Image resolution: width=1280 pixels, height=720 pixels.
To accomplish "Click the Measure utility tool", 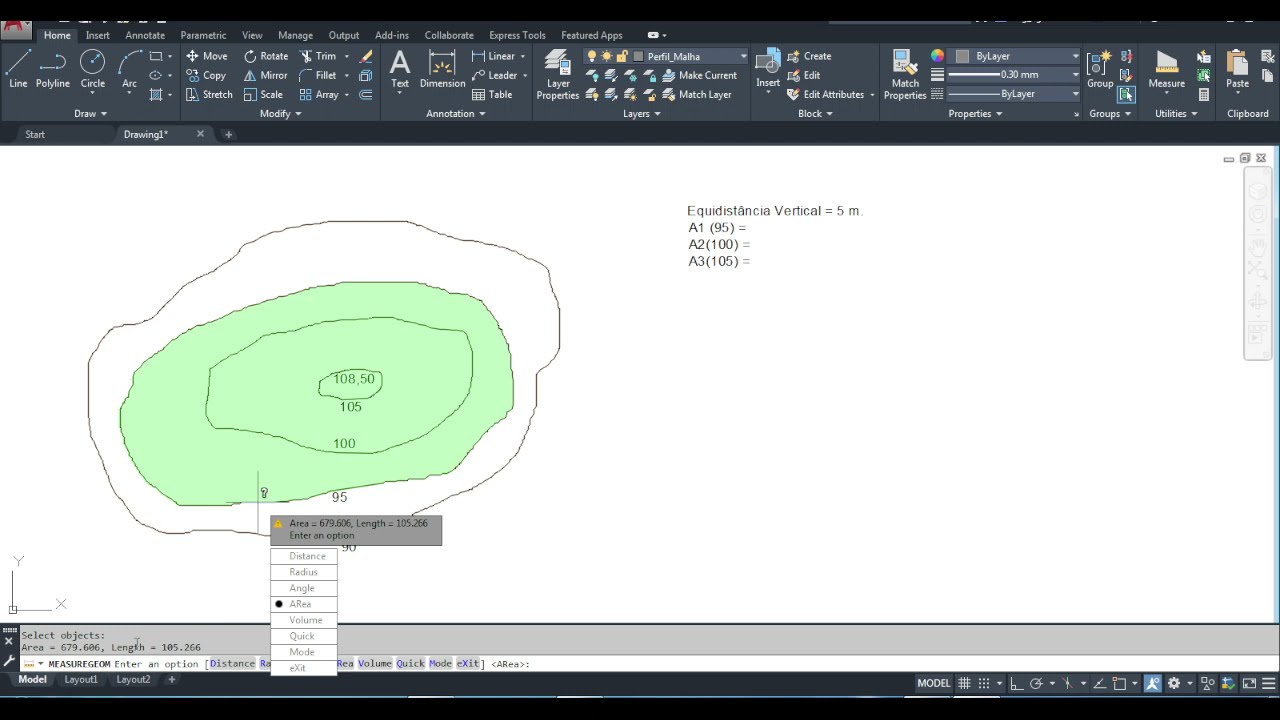I will pos(1166,69).
